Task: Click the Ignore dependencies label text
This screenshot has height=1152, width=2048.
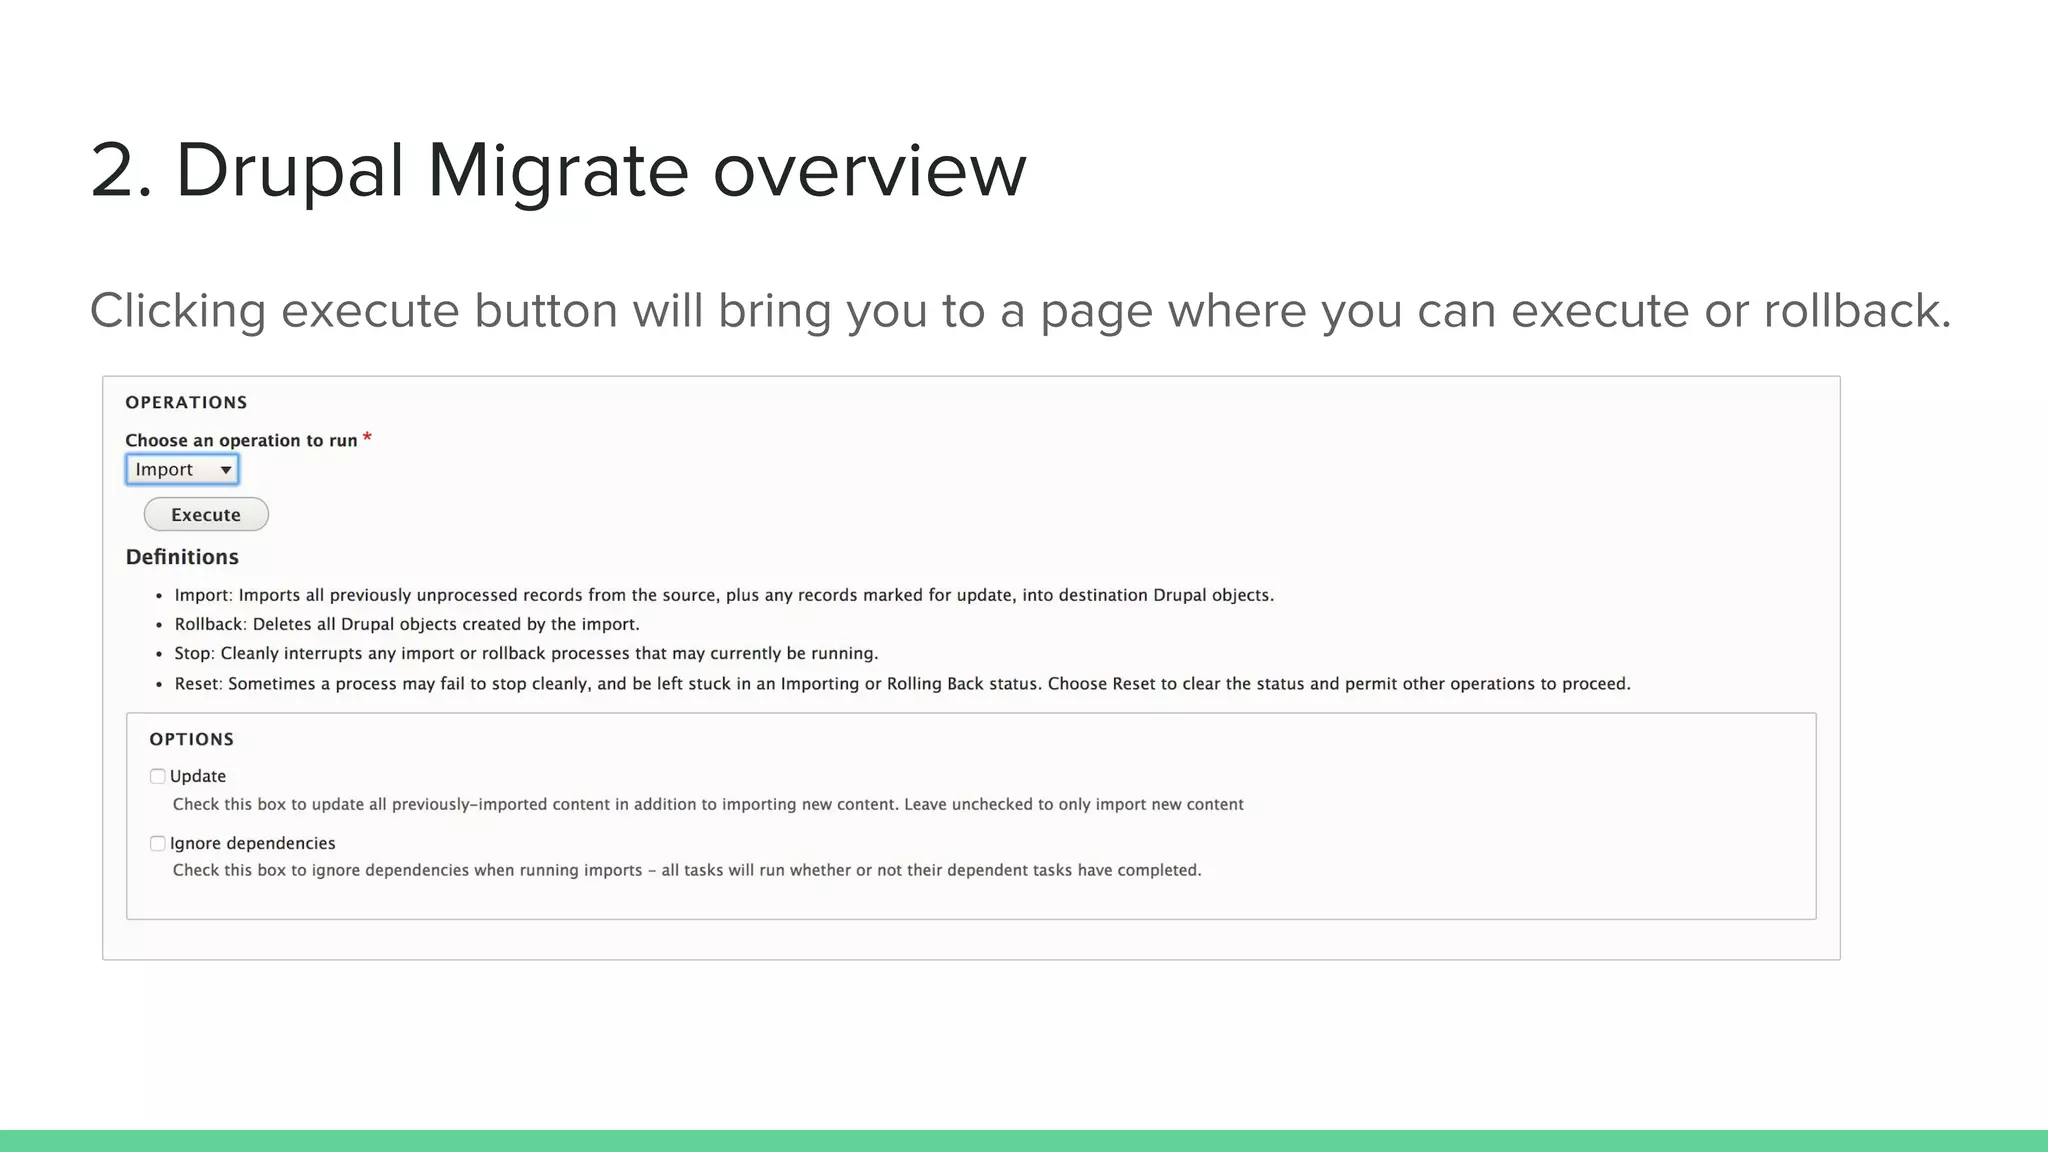Action: (x=252, y=843)
